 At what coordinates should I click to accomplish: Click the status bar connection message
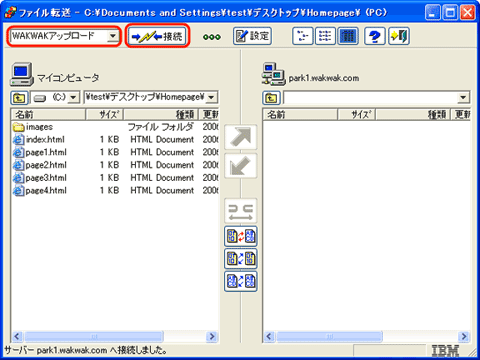86,350
